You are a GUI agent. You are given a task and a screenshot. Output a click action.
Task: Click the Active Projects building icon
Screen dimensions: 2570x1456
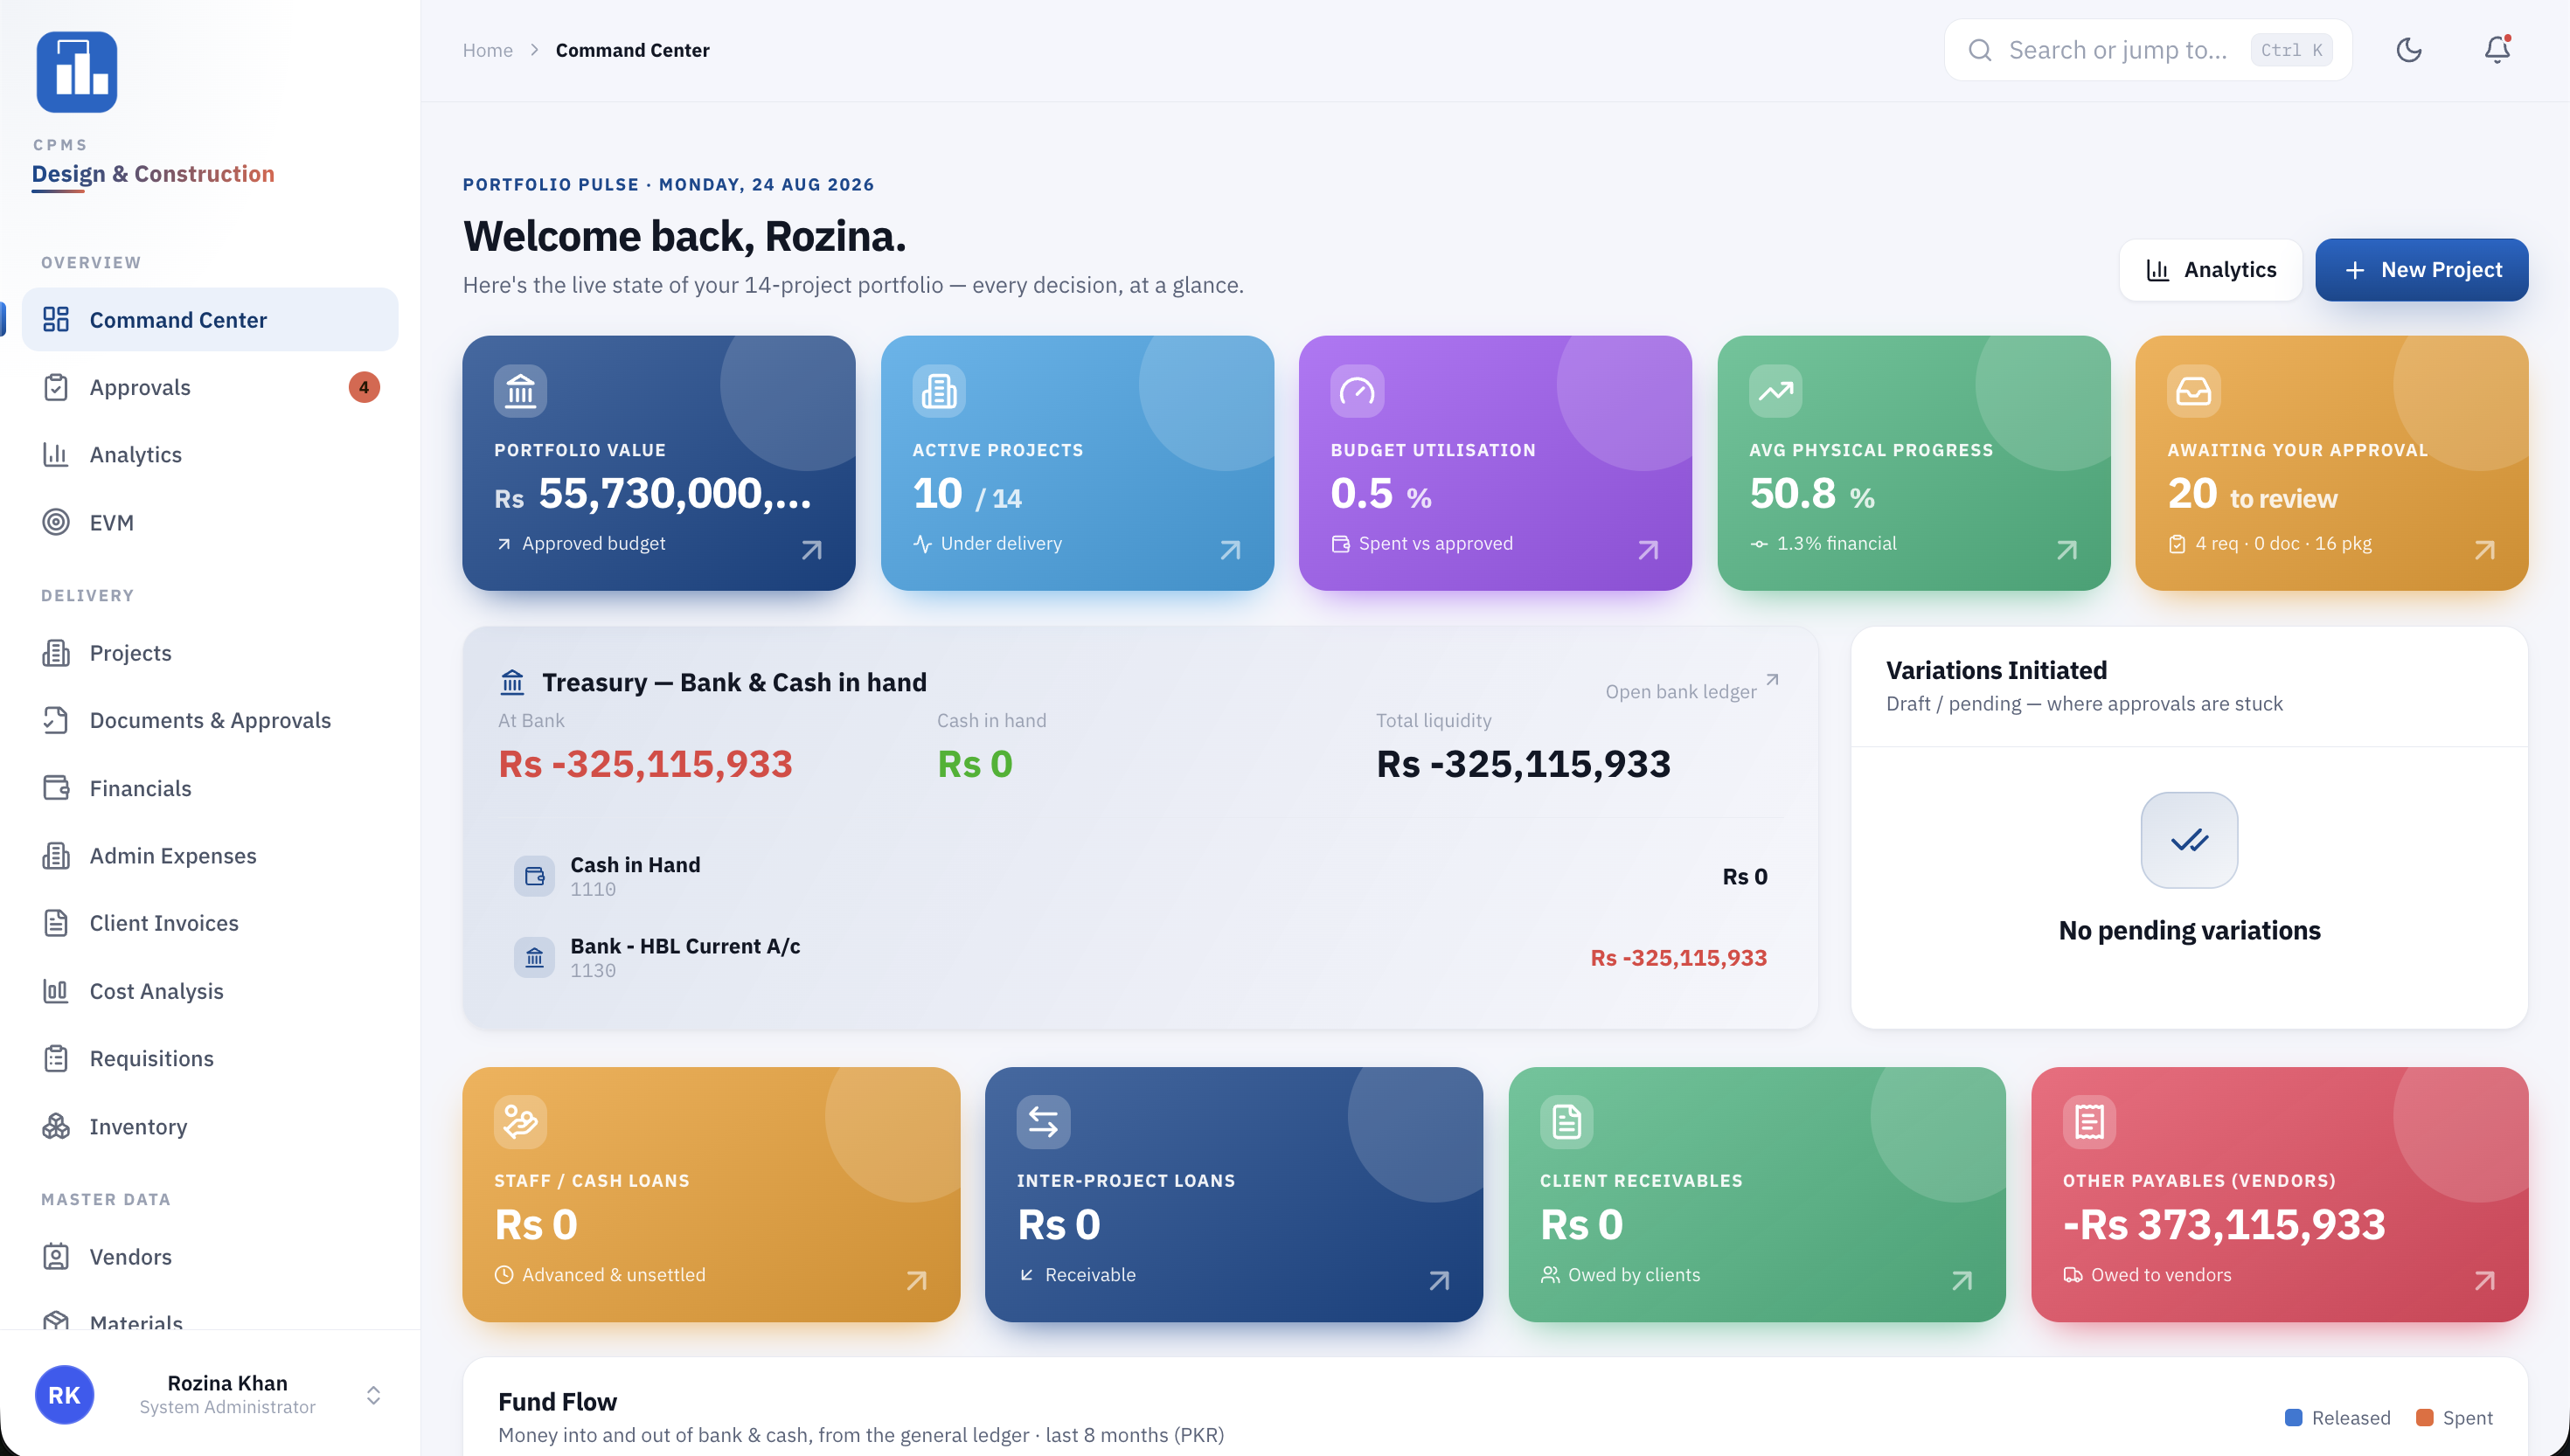pyautogui.click(x=938, y=391)
